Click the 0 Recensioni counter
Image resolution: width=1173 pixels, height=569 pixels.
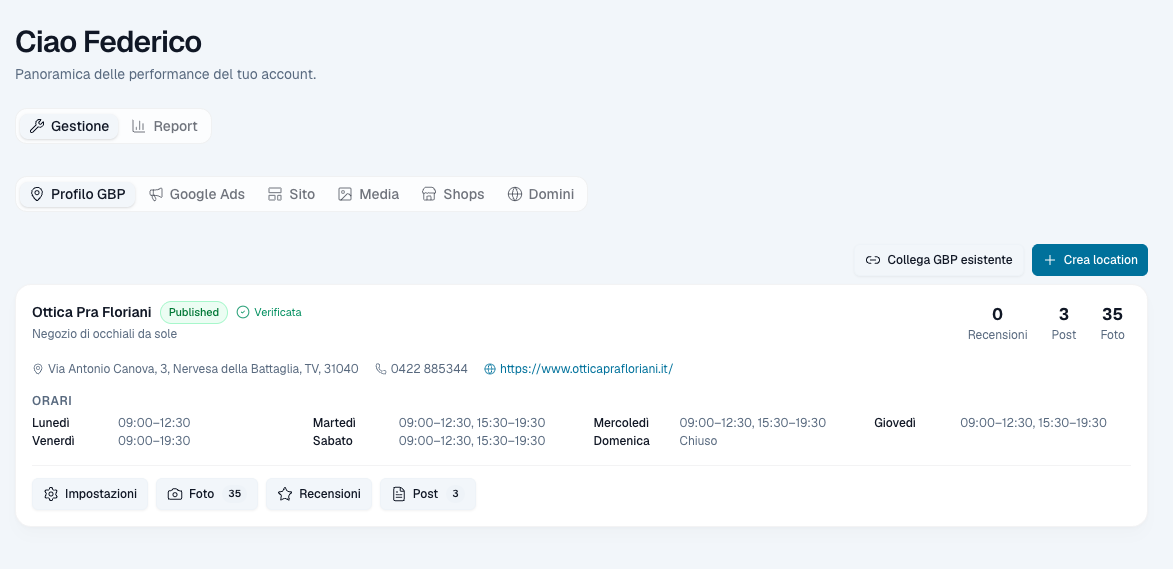coord(997,323)
